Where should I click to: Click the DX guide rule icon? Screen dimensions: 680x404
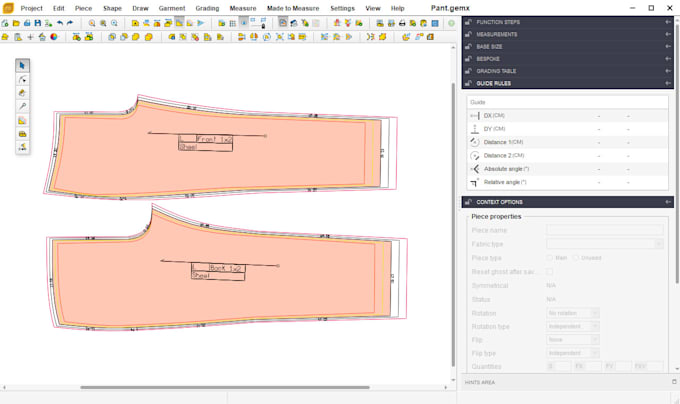point(474,116)
